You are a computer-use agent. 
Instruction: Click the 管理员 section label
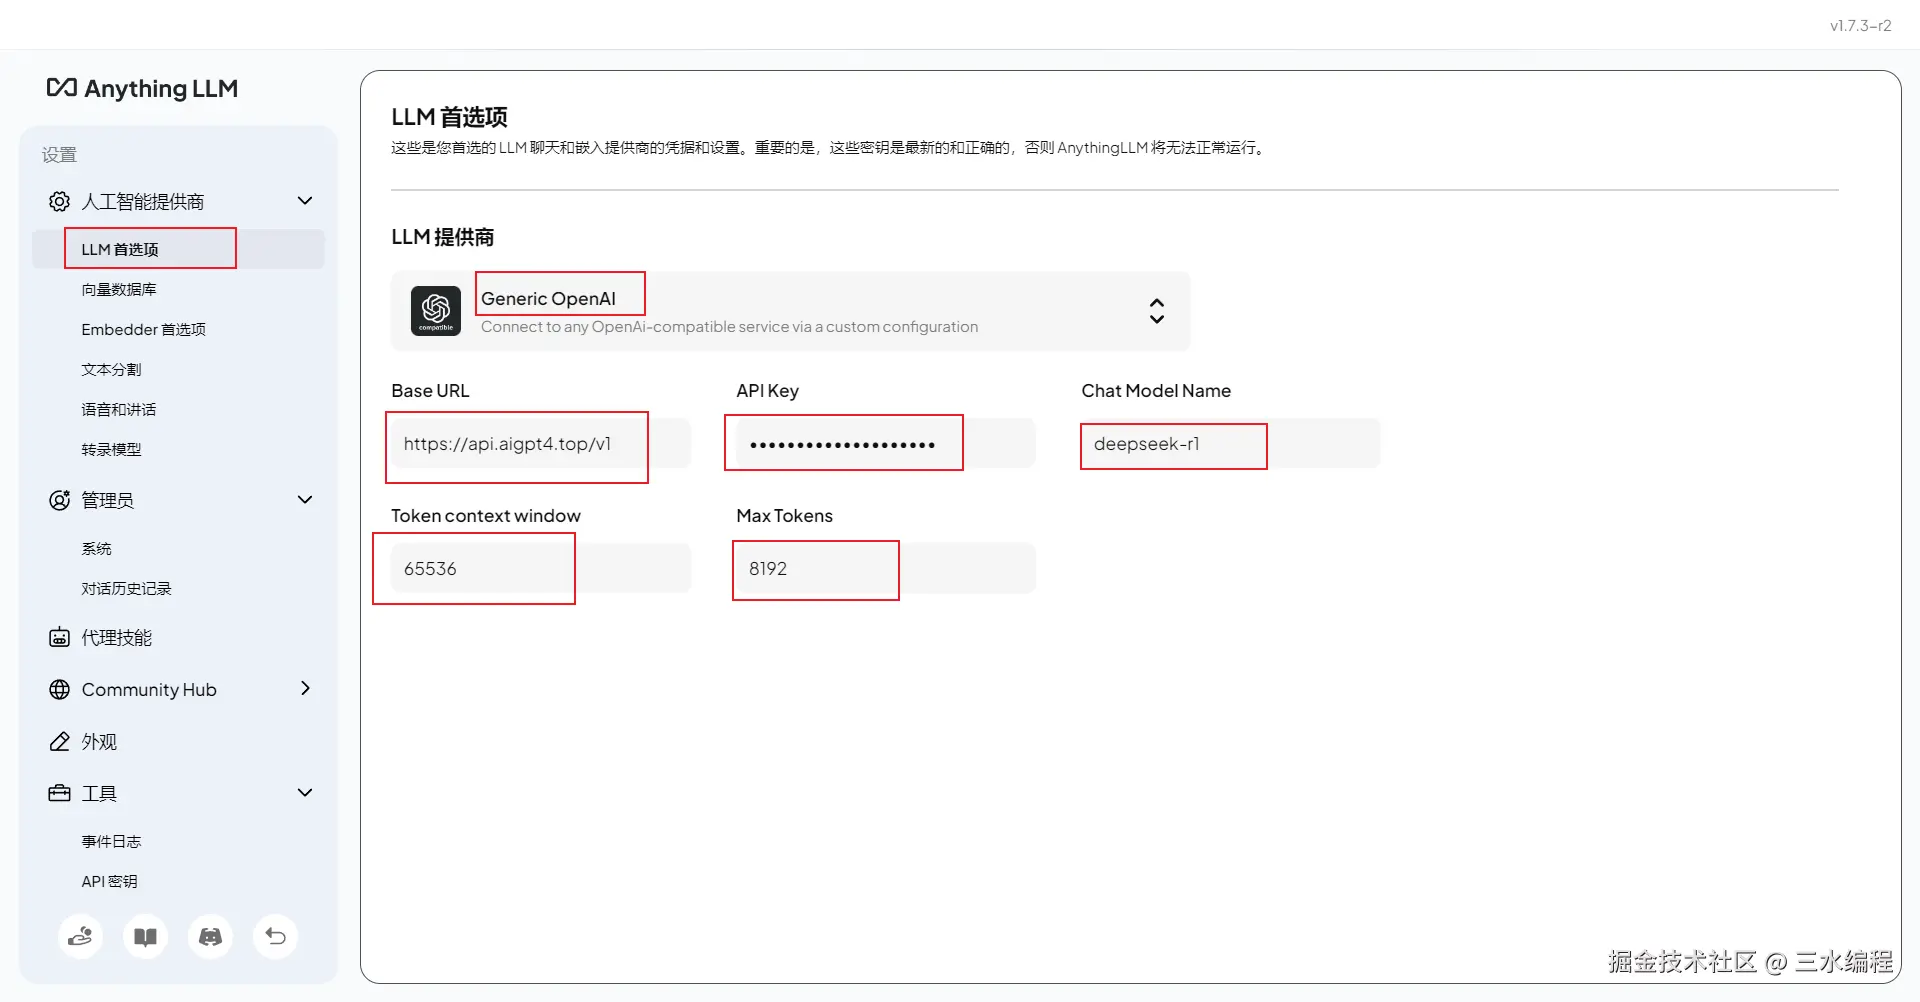[x=108, y=500]
